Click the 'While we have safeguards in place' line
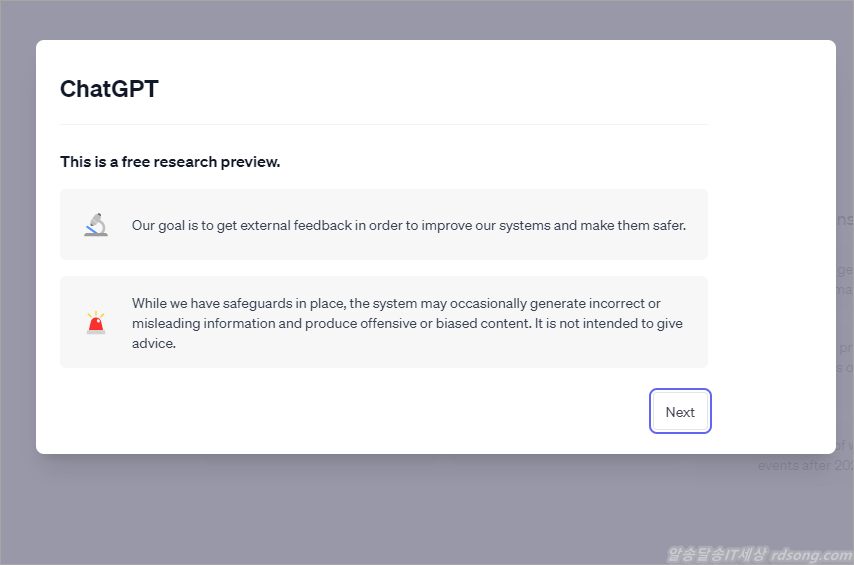This screenshot has height=565, width=854. pos(396,303)
